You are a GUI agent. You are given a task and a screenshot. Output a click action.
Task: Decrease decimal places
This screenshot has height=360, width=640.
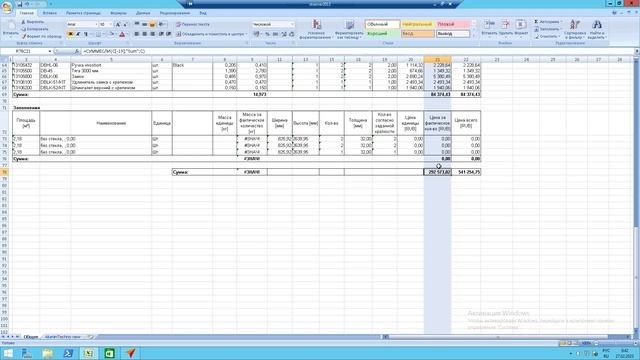click(x=291, y=34)
